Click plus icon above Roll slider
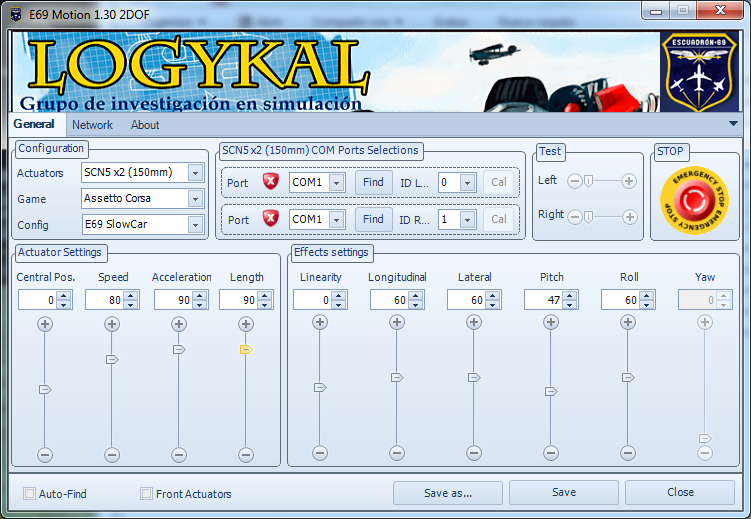 point(628,322)
